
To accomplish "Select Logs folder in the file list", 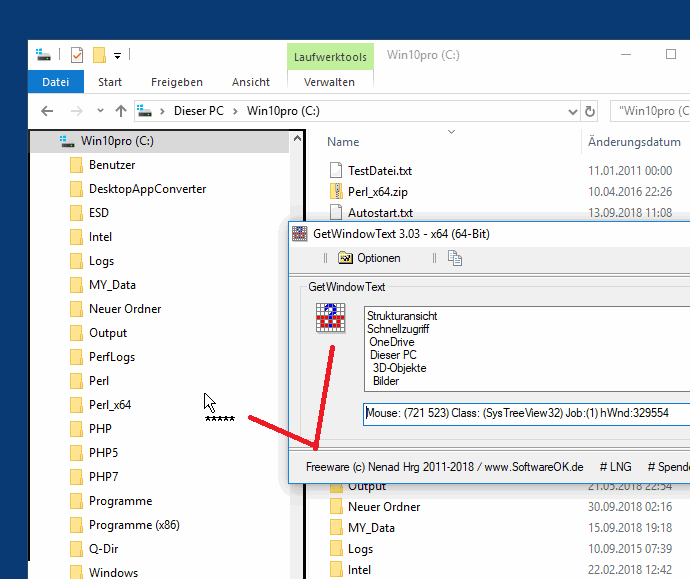I will pyautogui.click(x=360, y=549).
